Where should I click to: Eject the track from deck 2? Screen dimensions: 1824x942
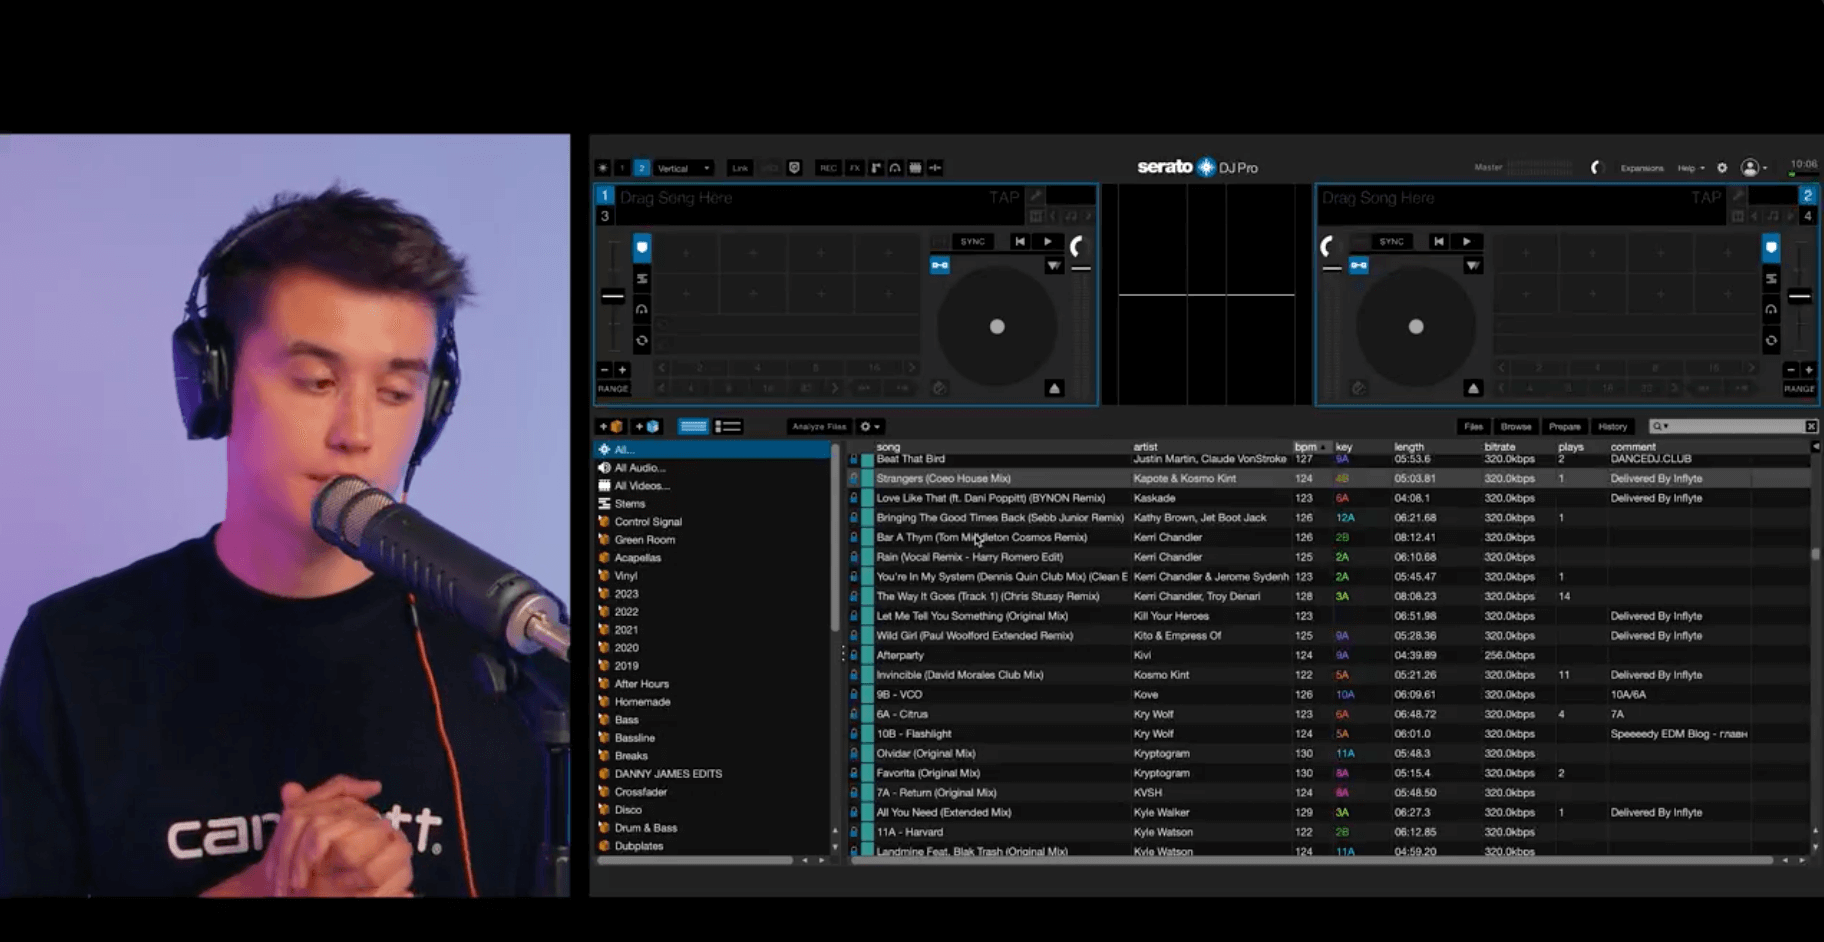point(1473,388)
